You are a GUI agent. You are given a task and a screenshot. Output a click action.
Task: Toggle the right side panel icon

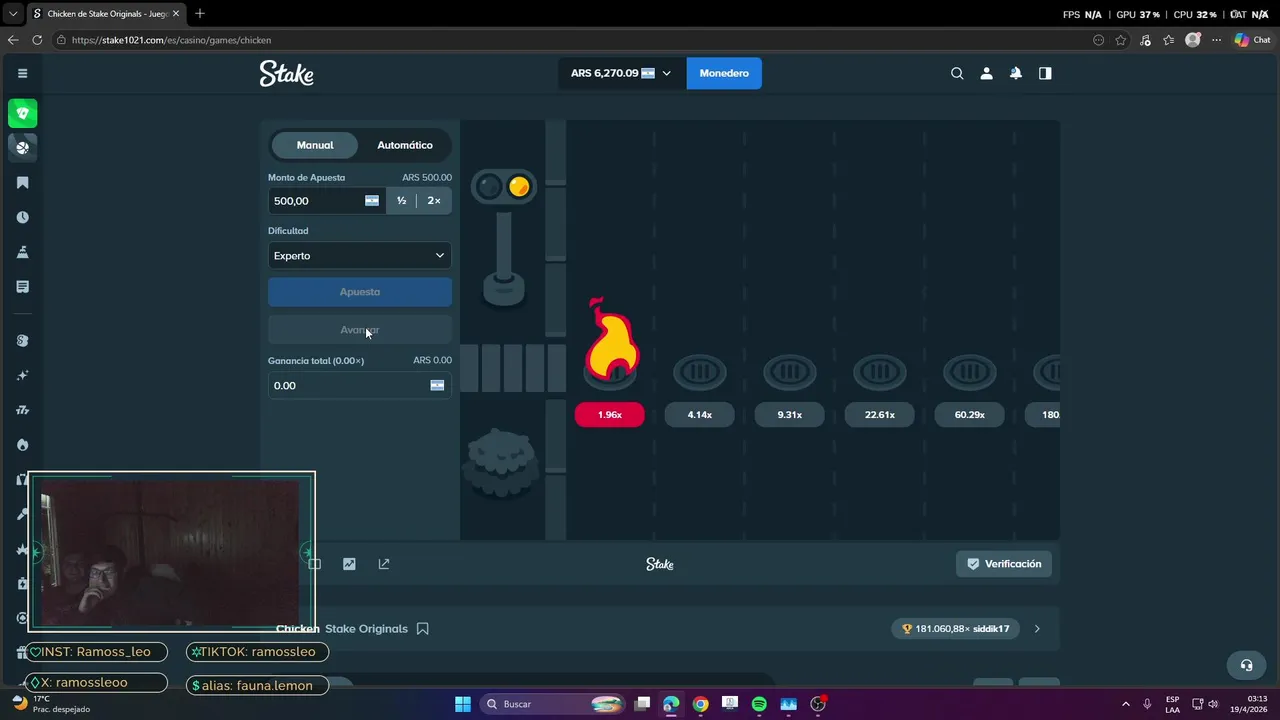(x=1045, y=73)
